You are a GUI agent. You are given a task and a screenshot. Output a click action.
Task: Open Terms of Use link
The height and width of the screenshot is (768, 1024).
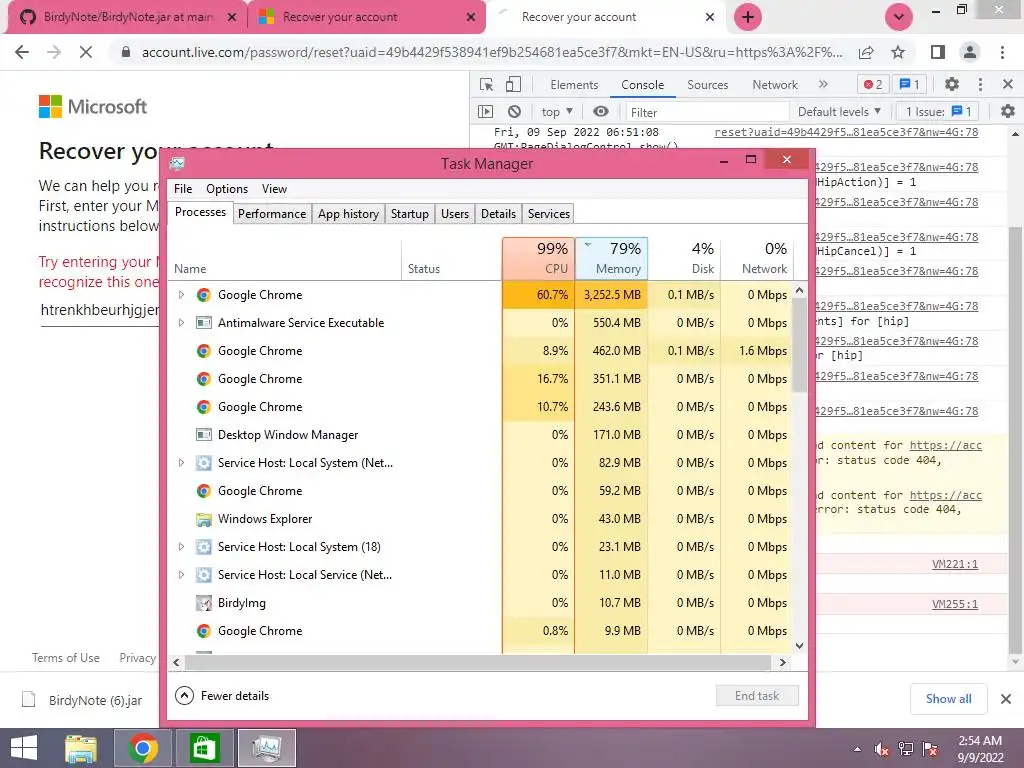pyautogui.click(x=66, y=658)
